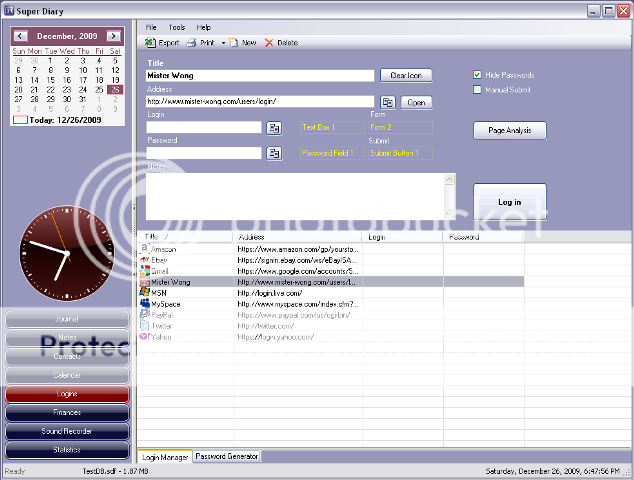Delete the entry using red X icon

click(268, 43)
